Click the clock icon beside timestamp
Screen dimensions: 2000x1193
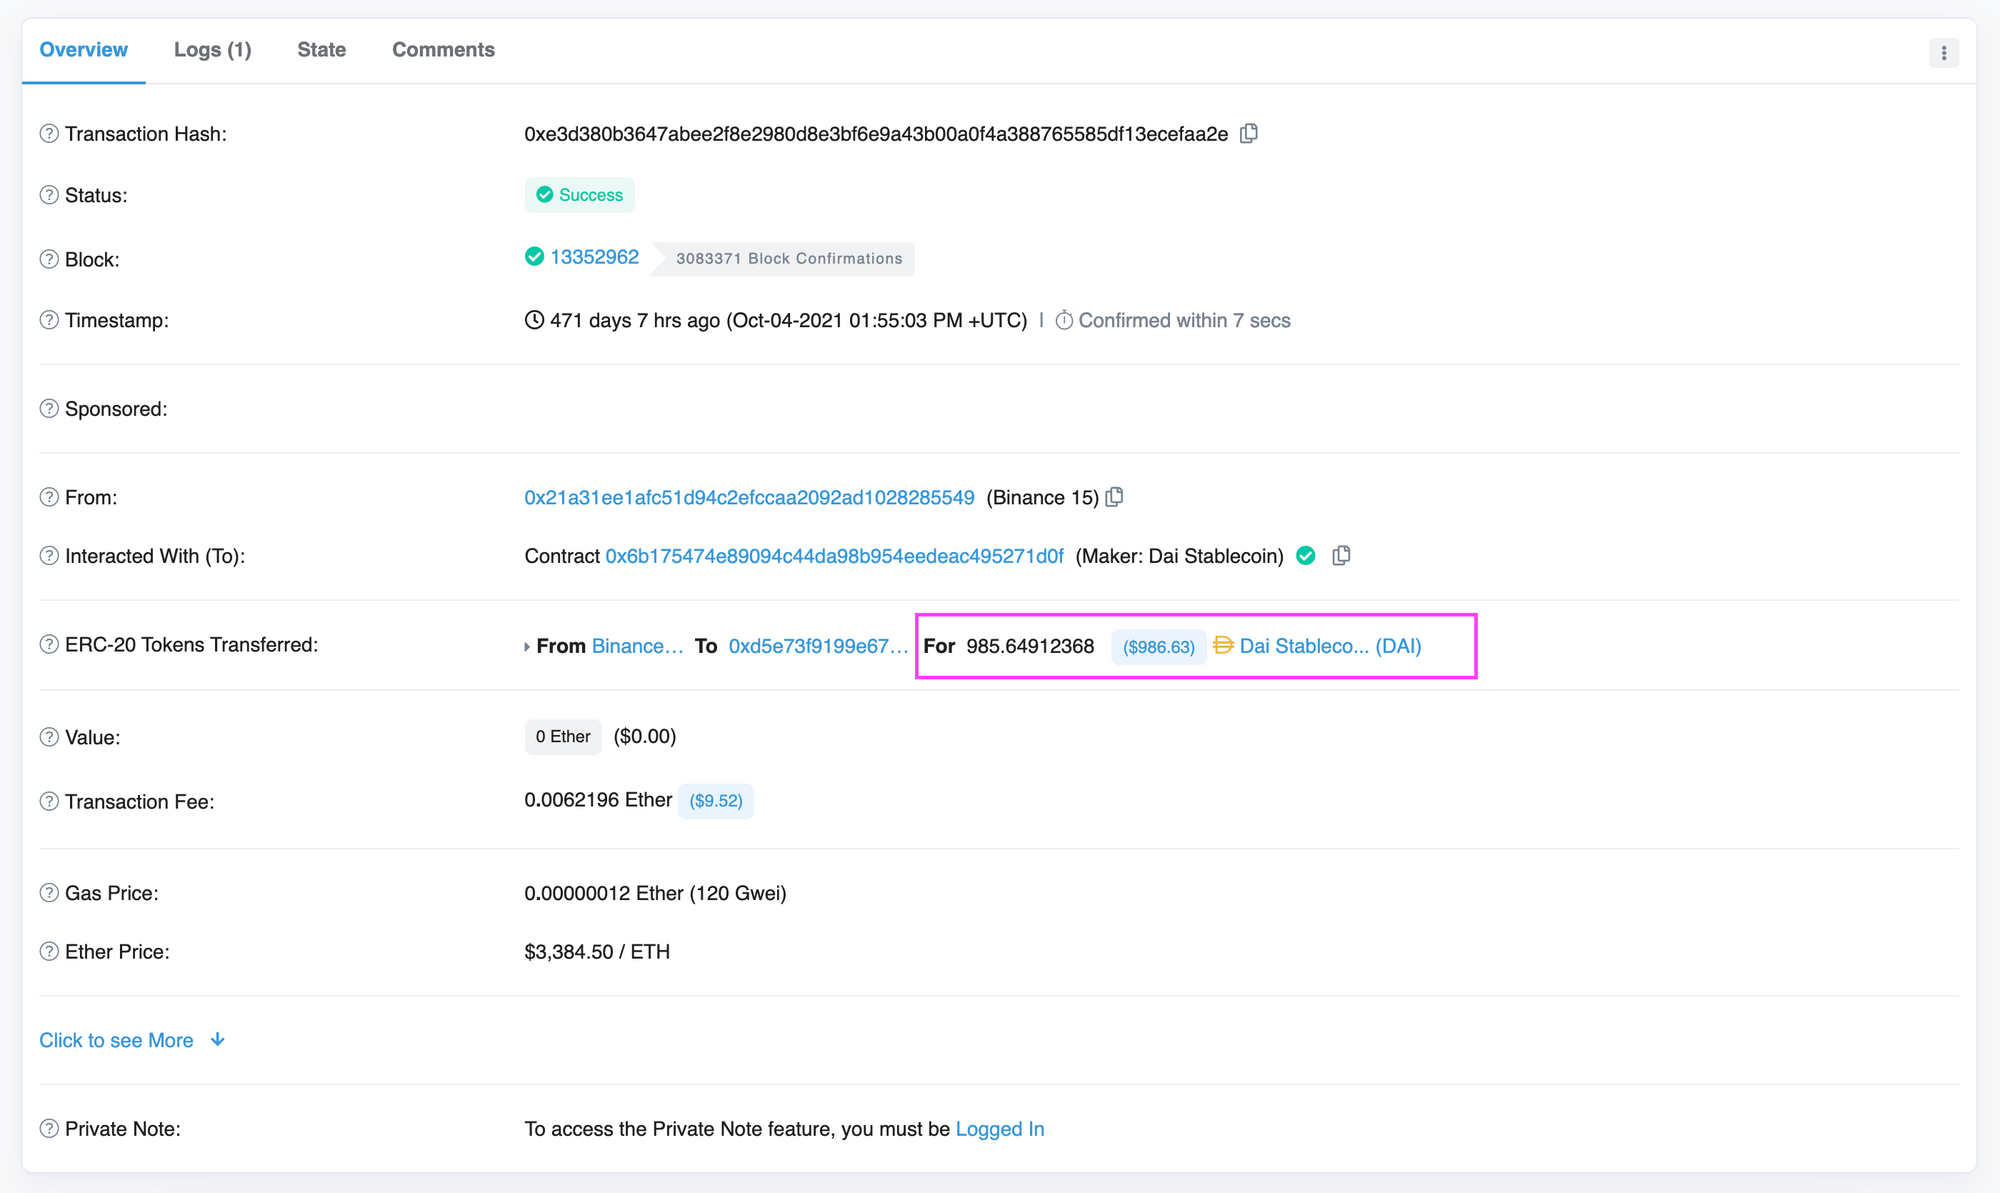point(535,320)
